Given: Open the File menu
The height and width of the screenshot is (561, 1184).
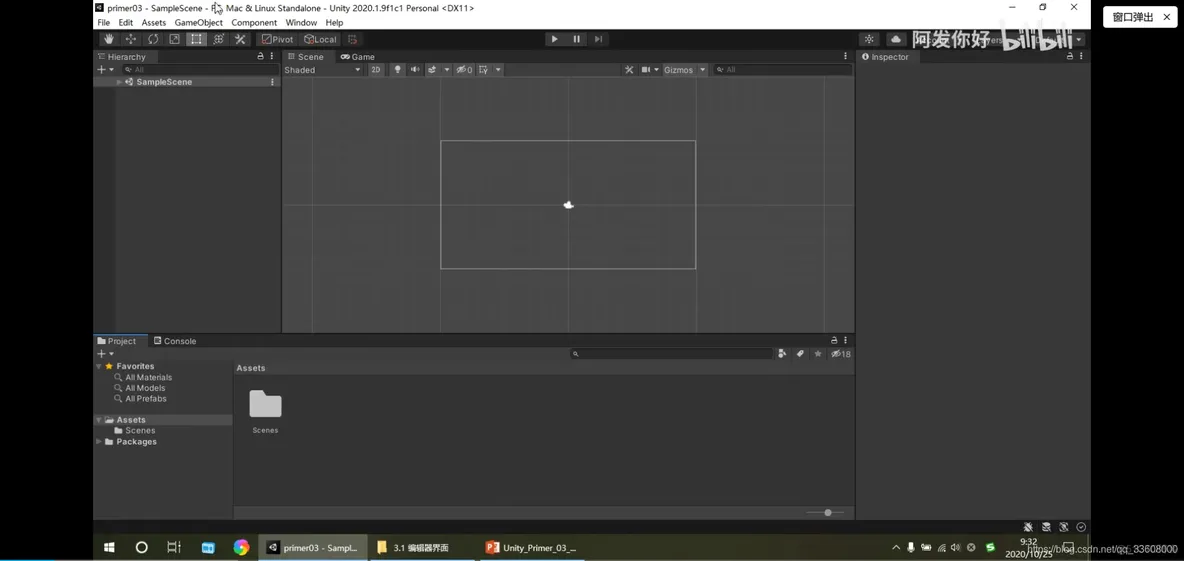Looking at the screenshot, I should [103, 23].
